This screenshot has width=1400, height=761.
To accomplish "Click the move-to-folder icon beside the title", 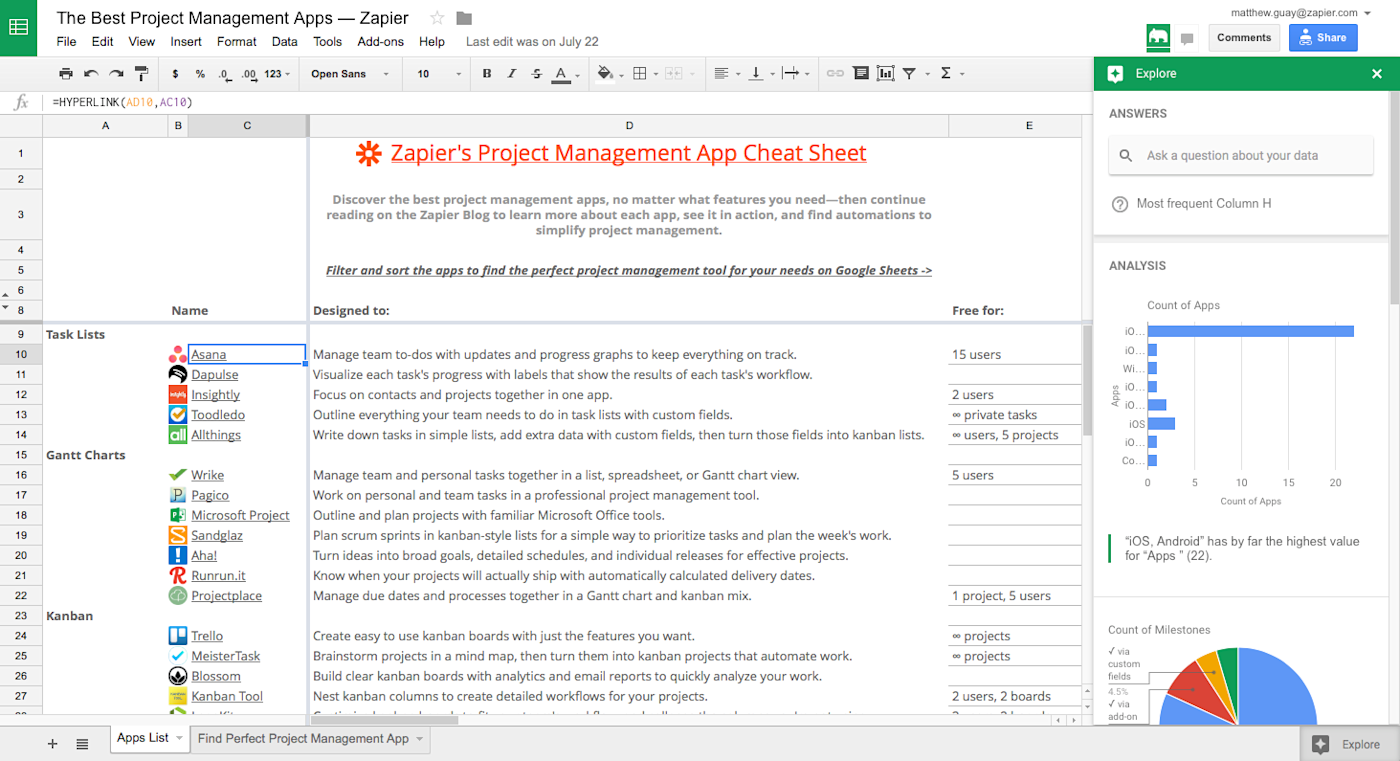I will pyautogui.click(x=464, y=18).
